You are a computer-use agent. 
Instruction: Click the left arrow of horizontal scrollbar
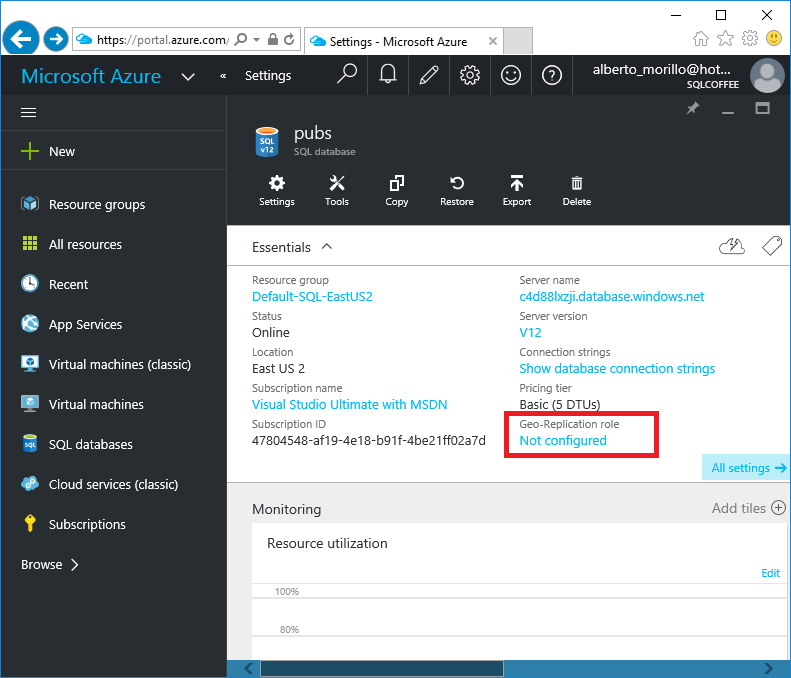(x=249, y=669)
